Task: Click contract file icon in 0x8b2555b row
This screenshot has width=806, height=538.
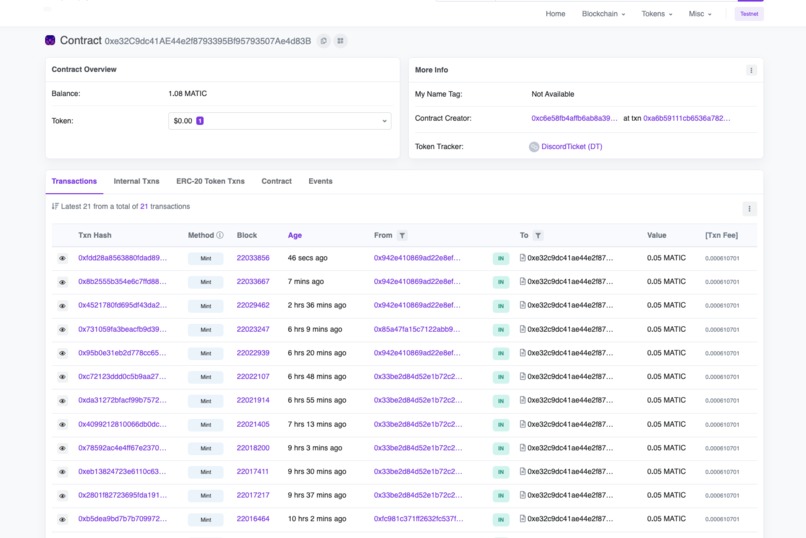Action: pos(523,281)
